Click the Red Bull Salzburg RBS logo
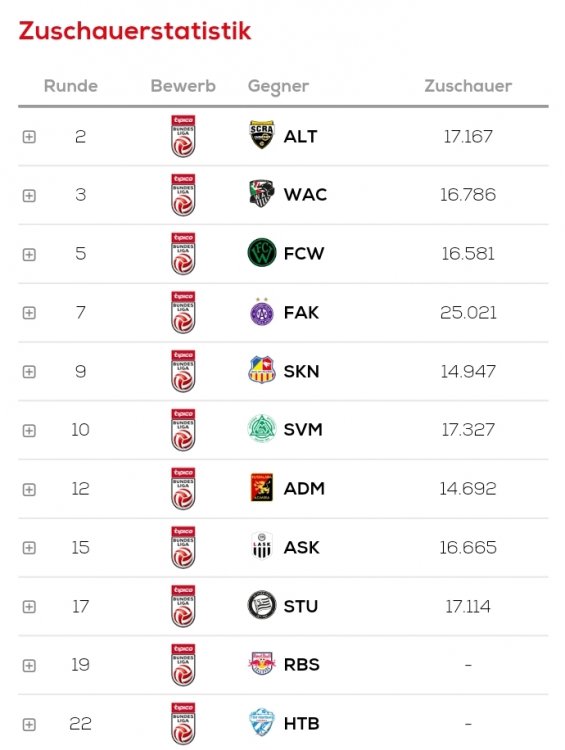This screenshot has height=750, width=565. (262, 664)
